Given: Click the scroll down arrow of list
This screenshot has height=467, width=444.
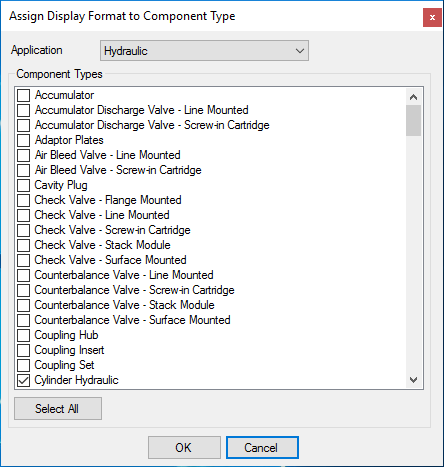Looking at the screenshot, I should (x=413, y=380).
